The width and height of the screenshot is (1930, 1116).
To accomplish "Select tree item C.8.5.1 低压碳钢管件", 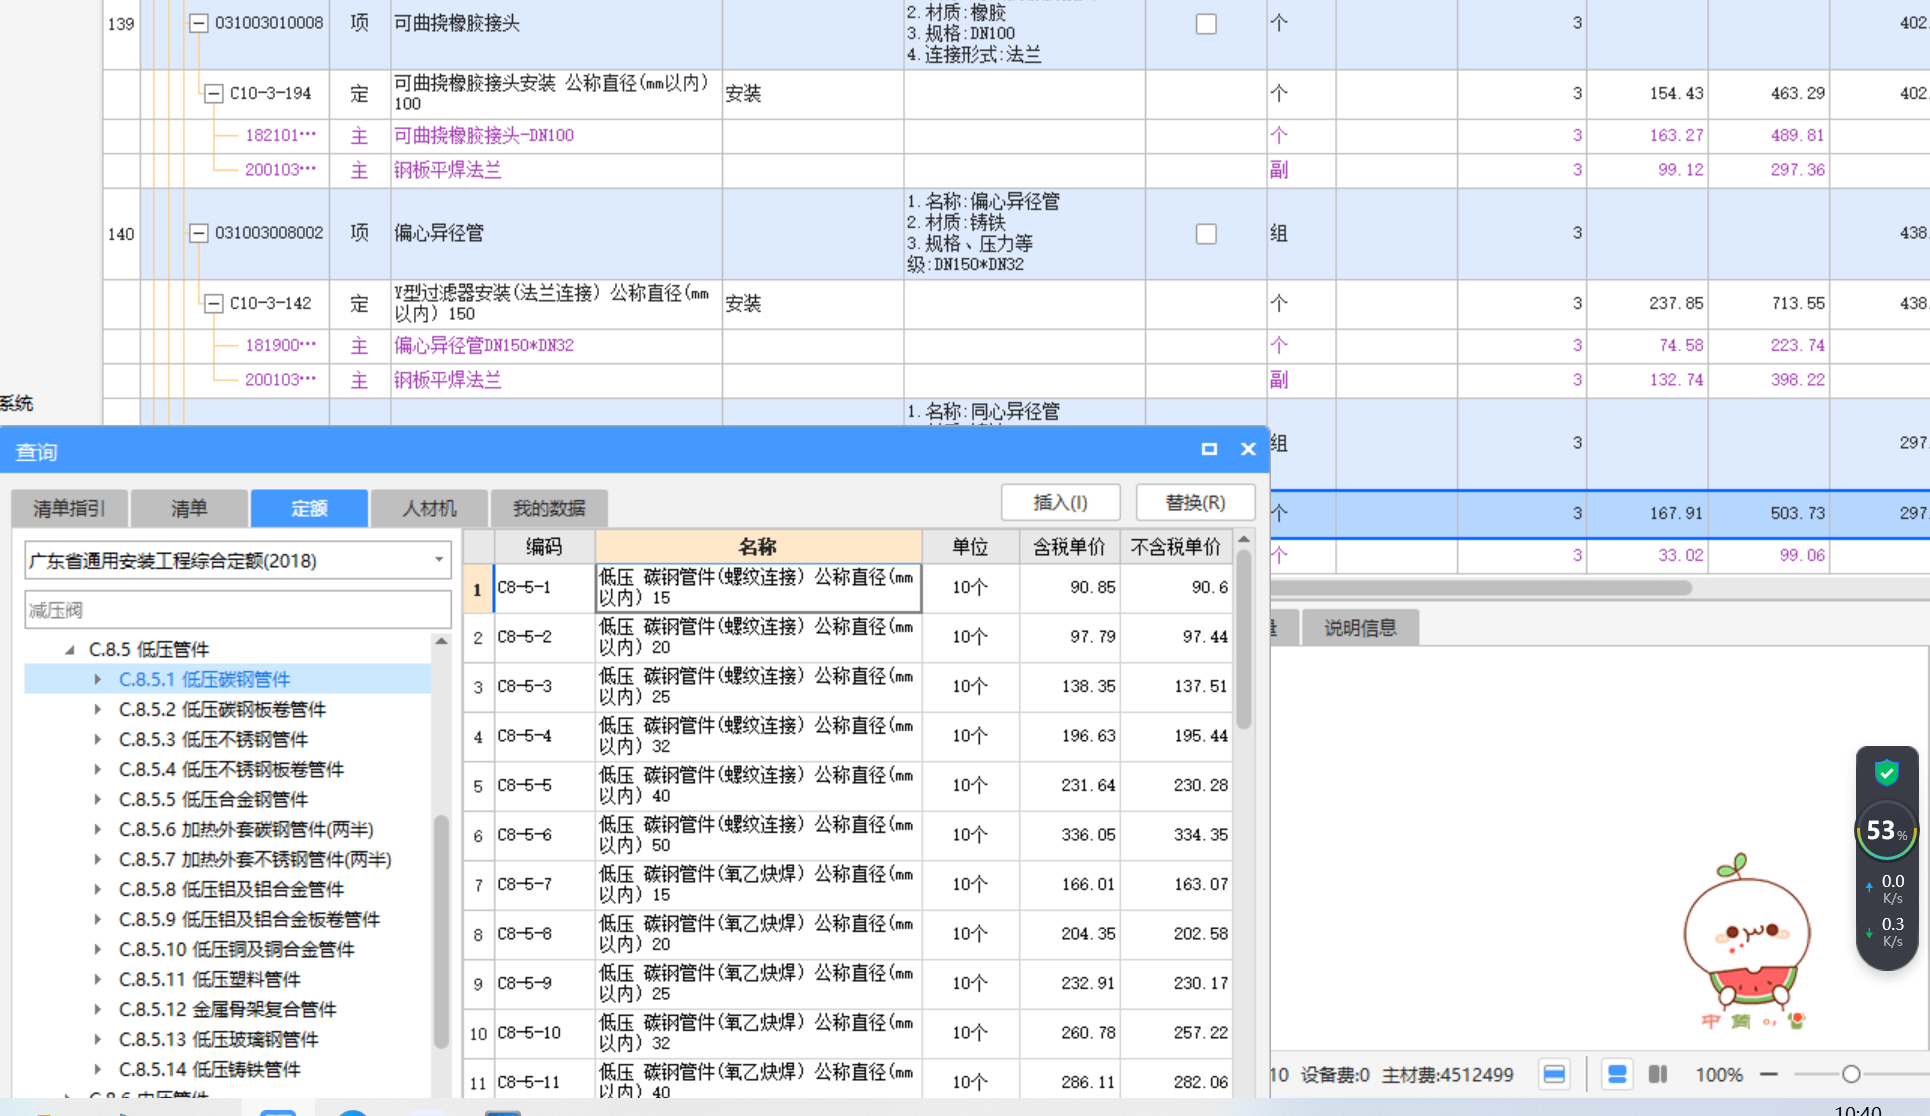I will [x=204, y=679].
